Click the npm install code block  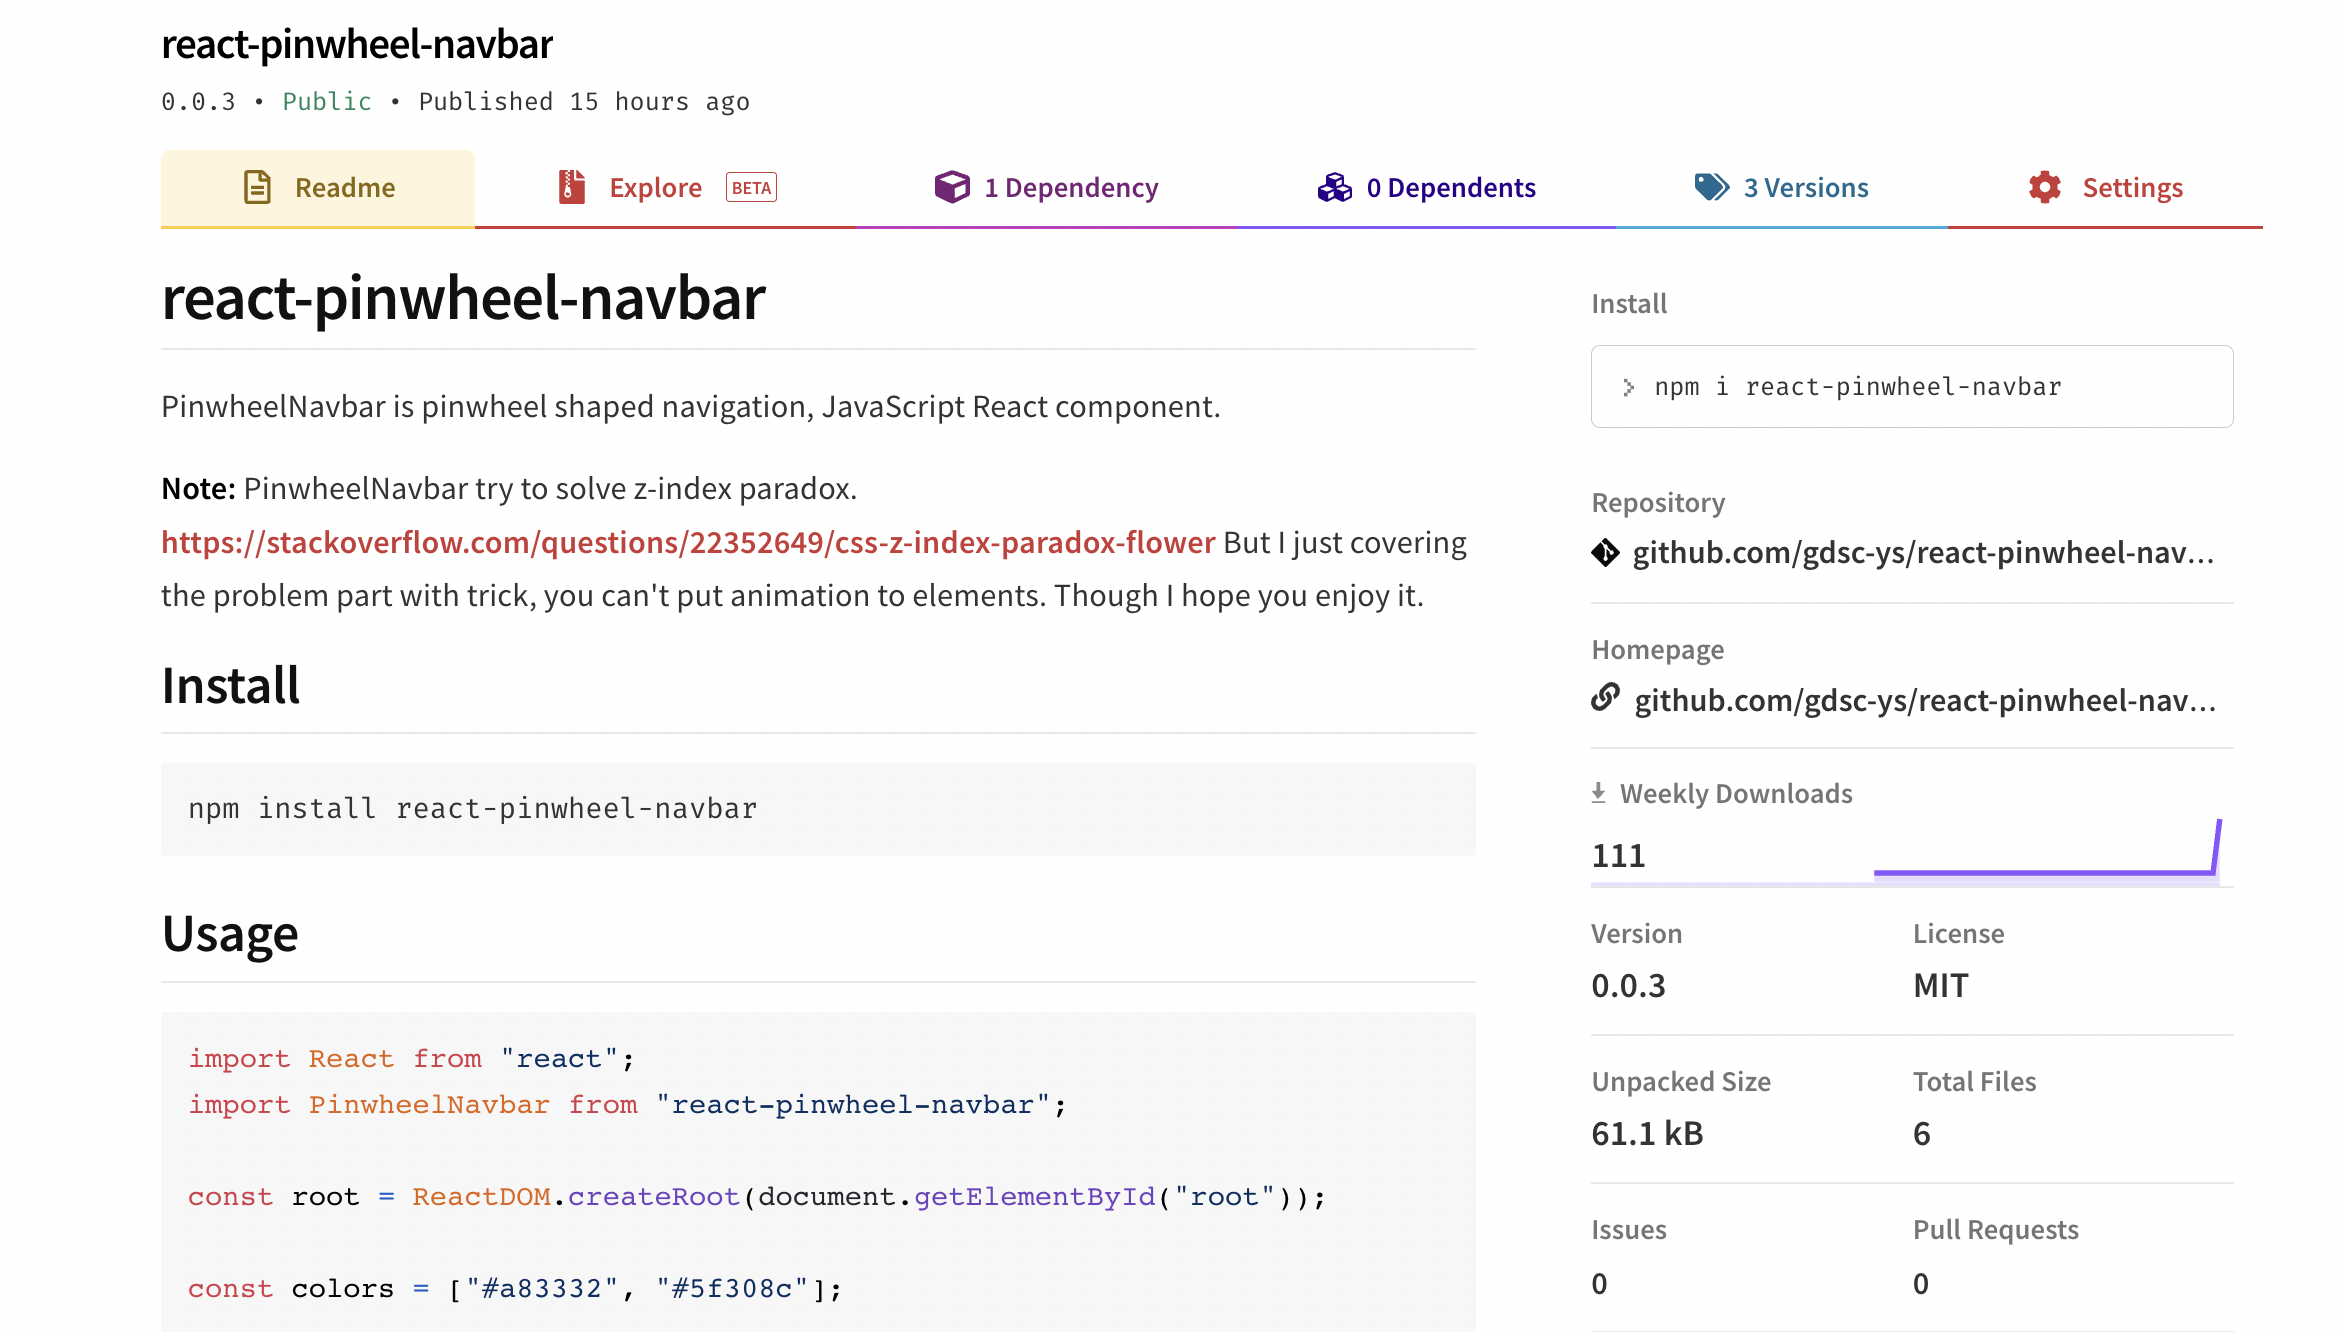click(818, 809)
